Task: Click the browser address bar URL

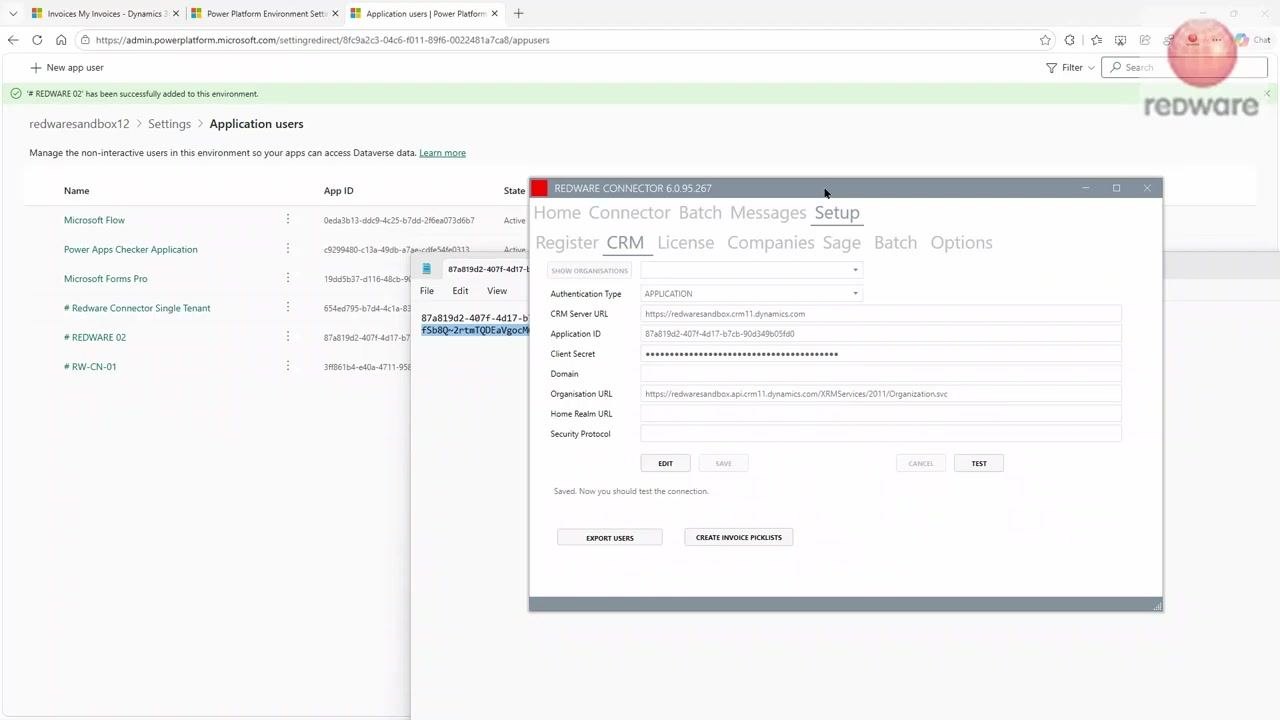Action: click(322, 40)
